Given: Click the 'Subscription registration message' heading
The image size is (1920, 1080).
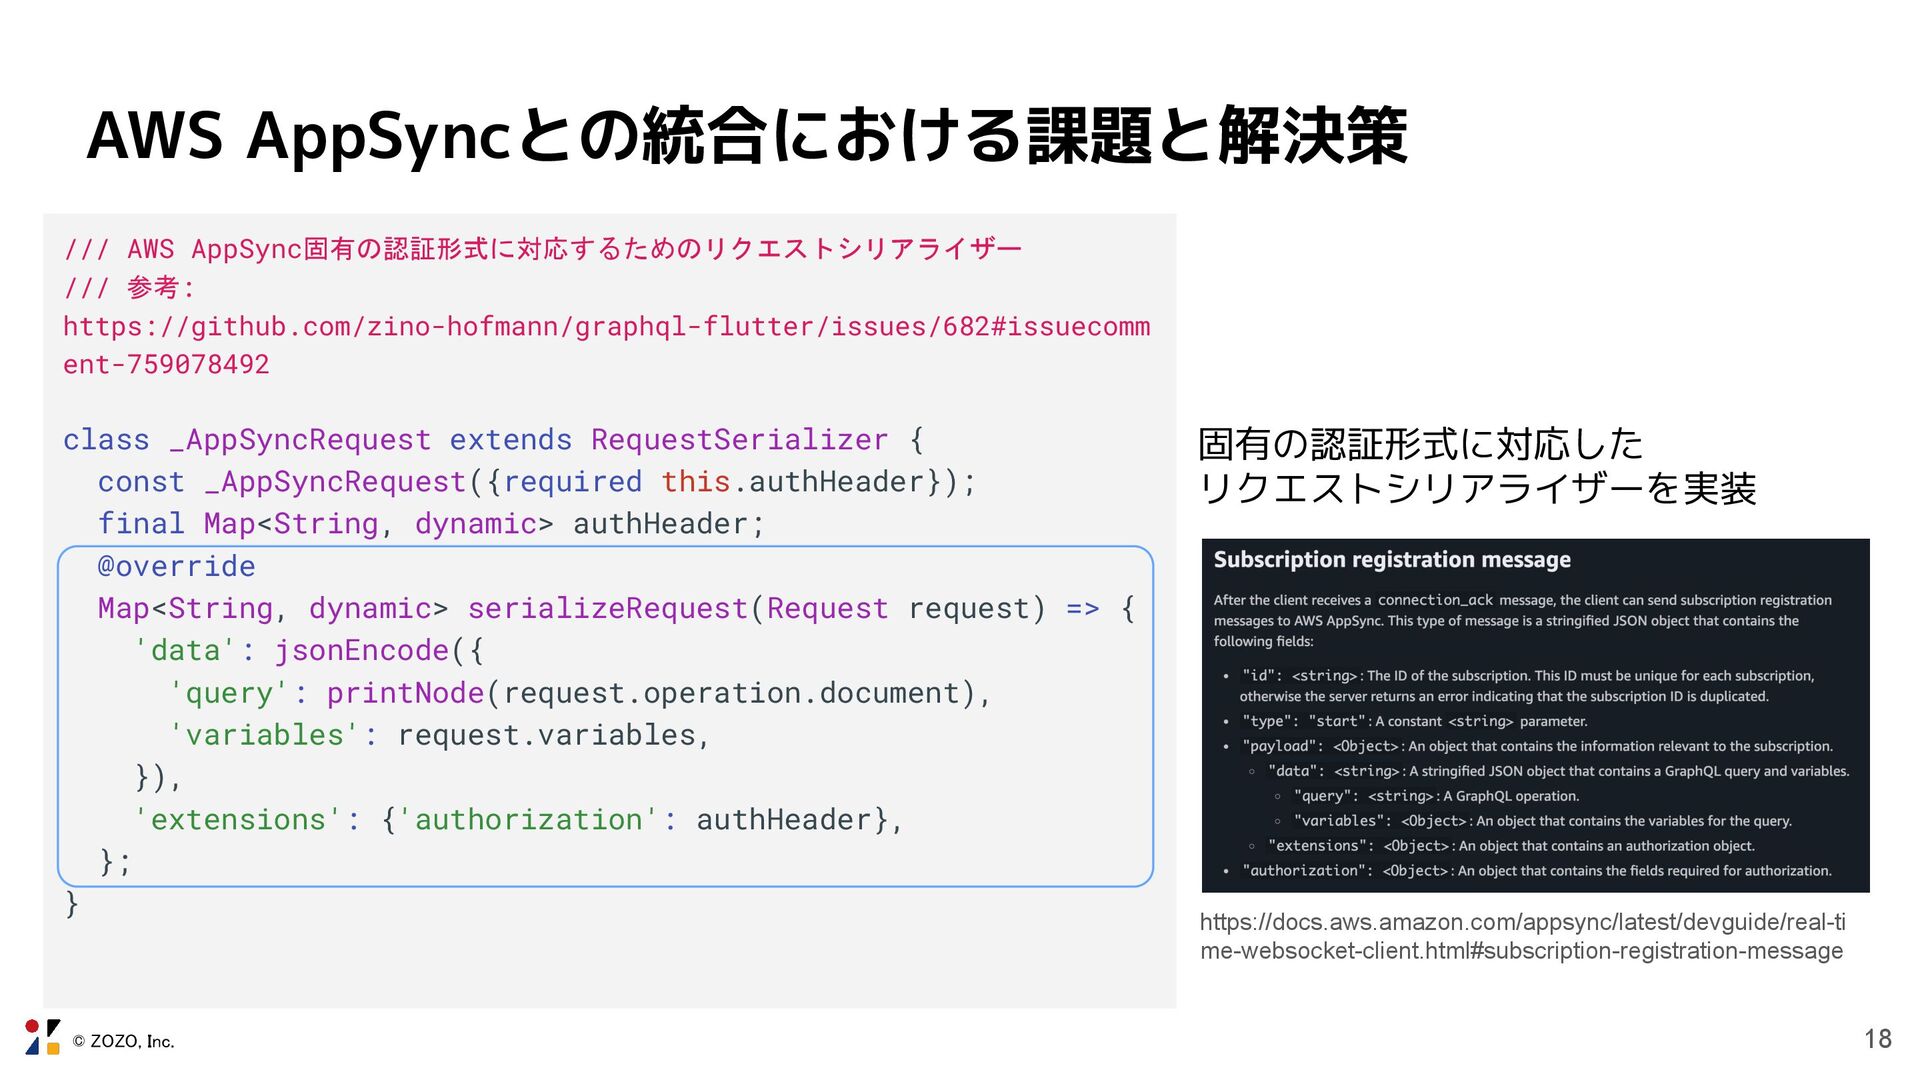Looking at the screenshot, I should 1391,560.
